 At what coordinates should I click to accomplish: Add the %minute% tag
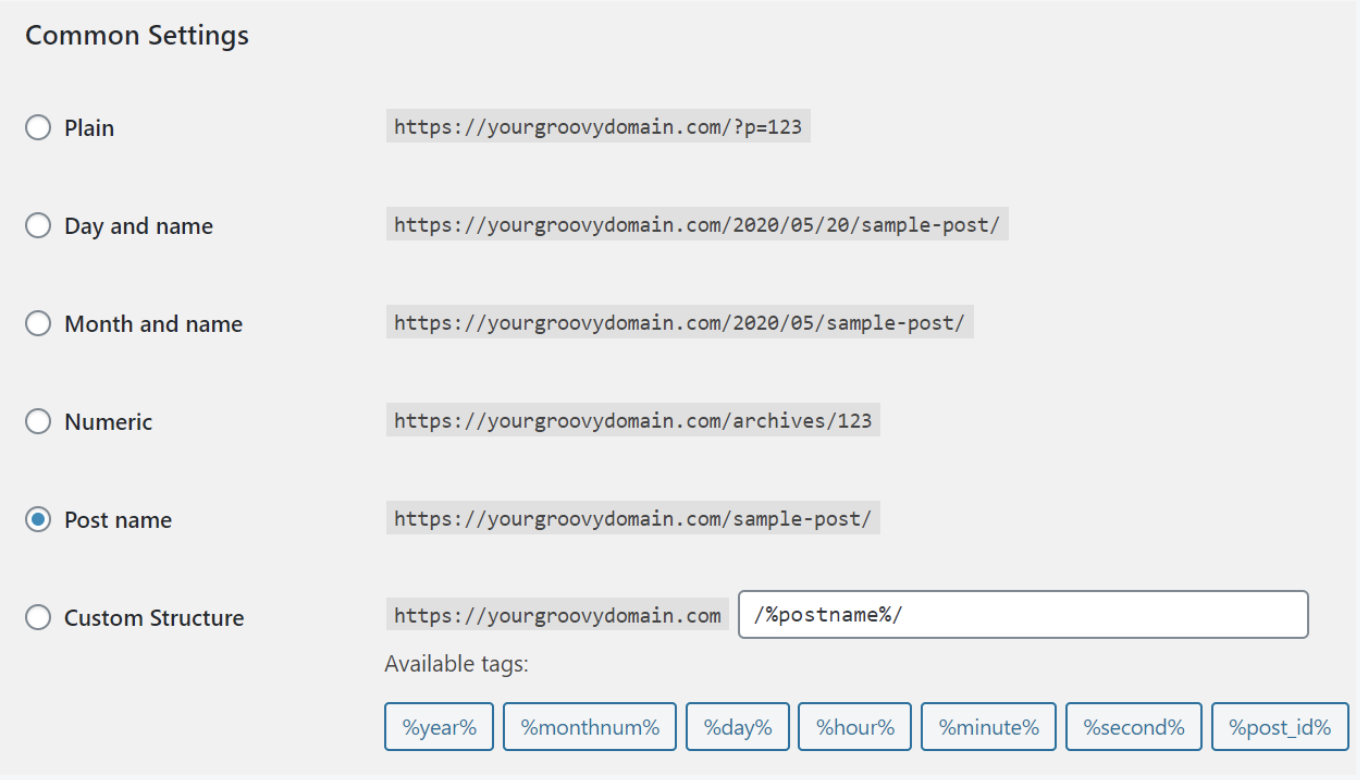(989, 727)
